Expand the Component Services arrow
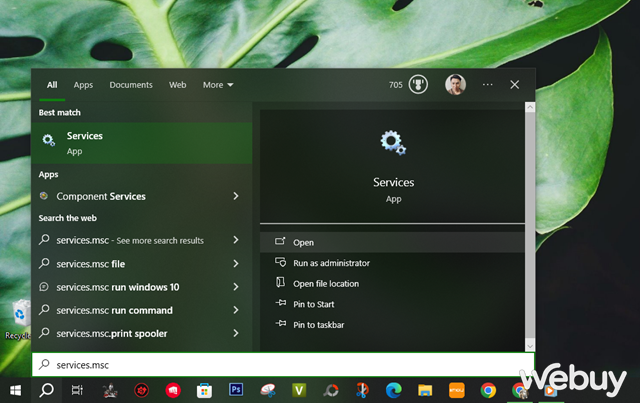The image size is (640, 403). [x=236, y=196]
